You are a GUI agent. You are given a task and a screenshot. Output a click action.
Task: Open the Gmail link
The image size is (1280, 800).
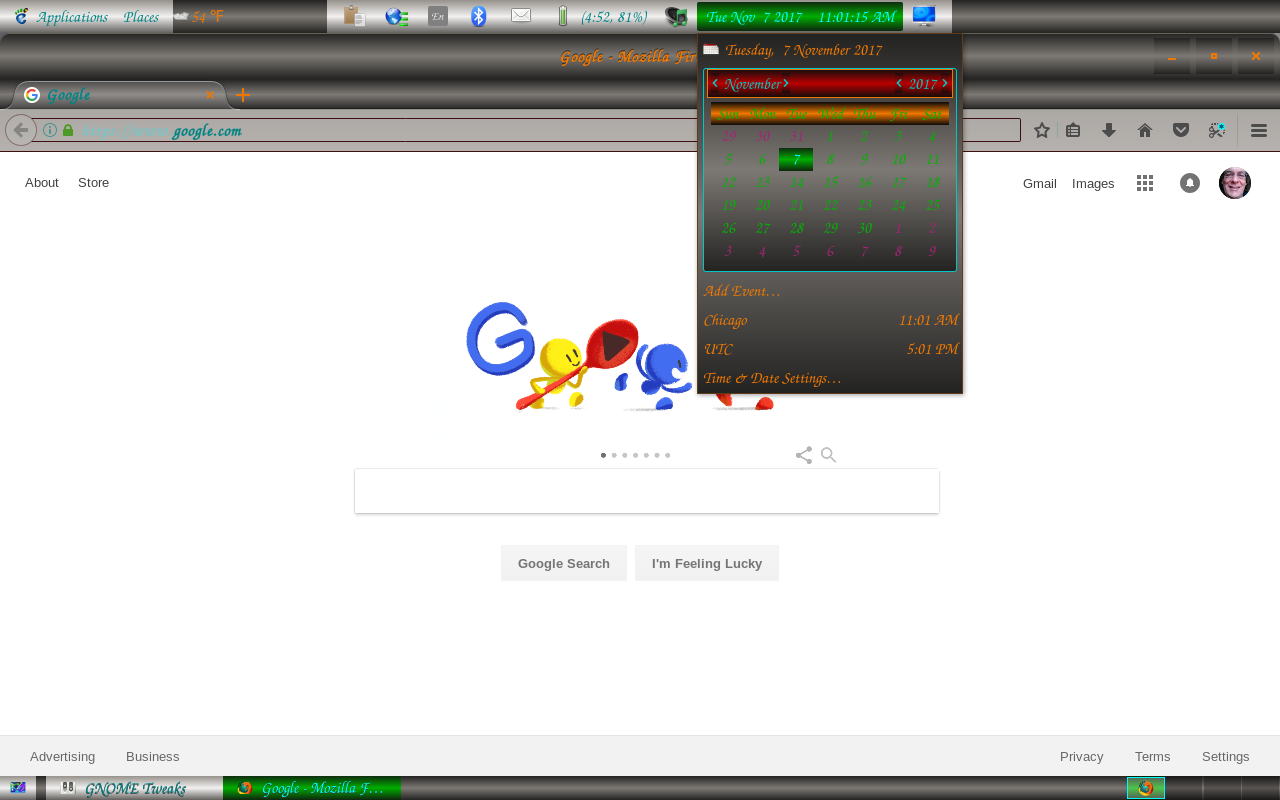coord(1040,183)
